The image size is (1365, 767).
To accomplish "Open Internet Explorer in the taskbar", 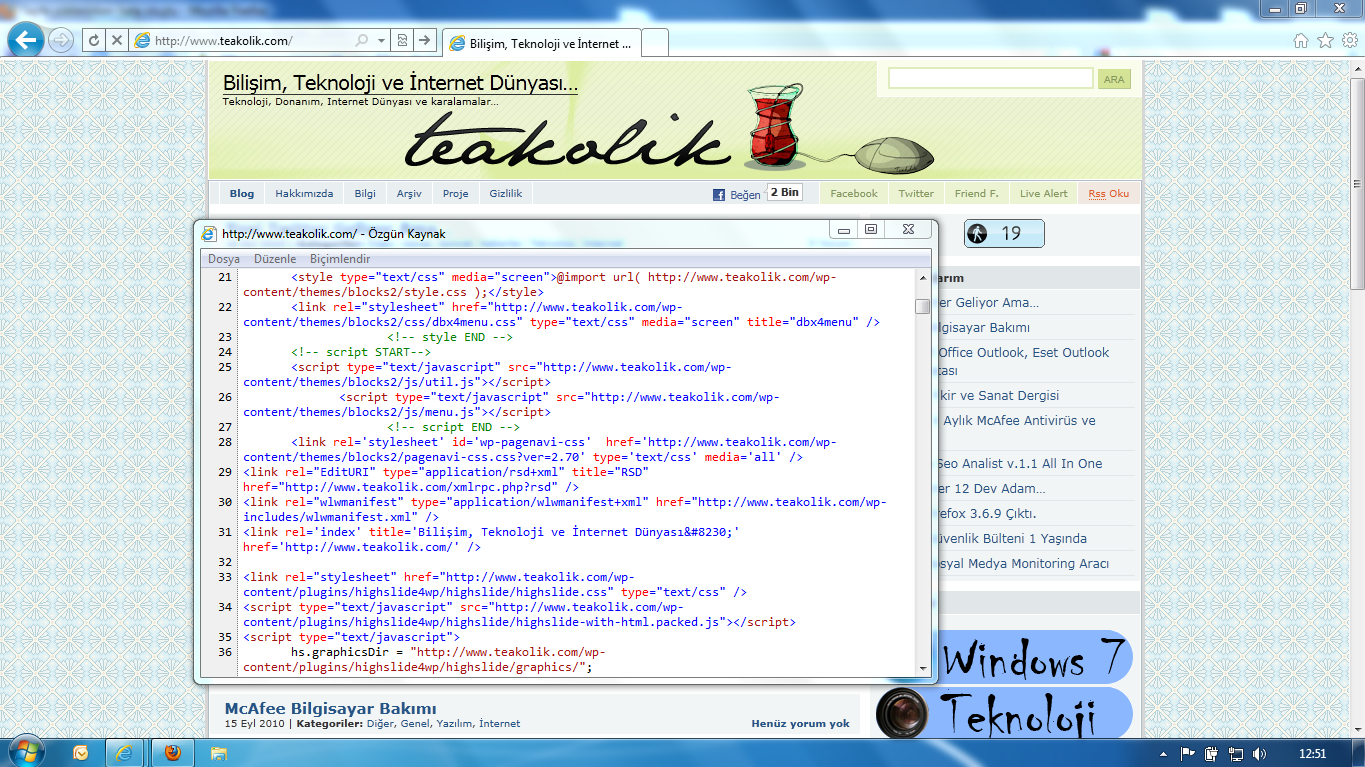I will click(123, 753).
